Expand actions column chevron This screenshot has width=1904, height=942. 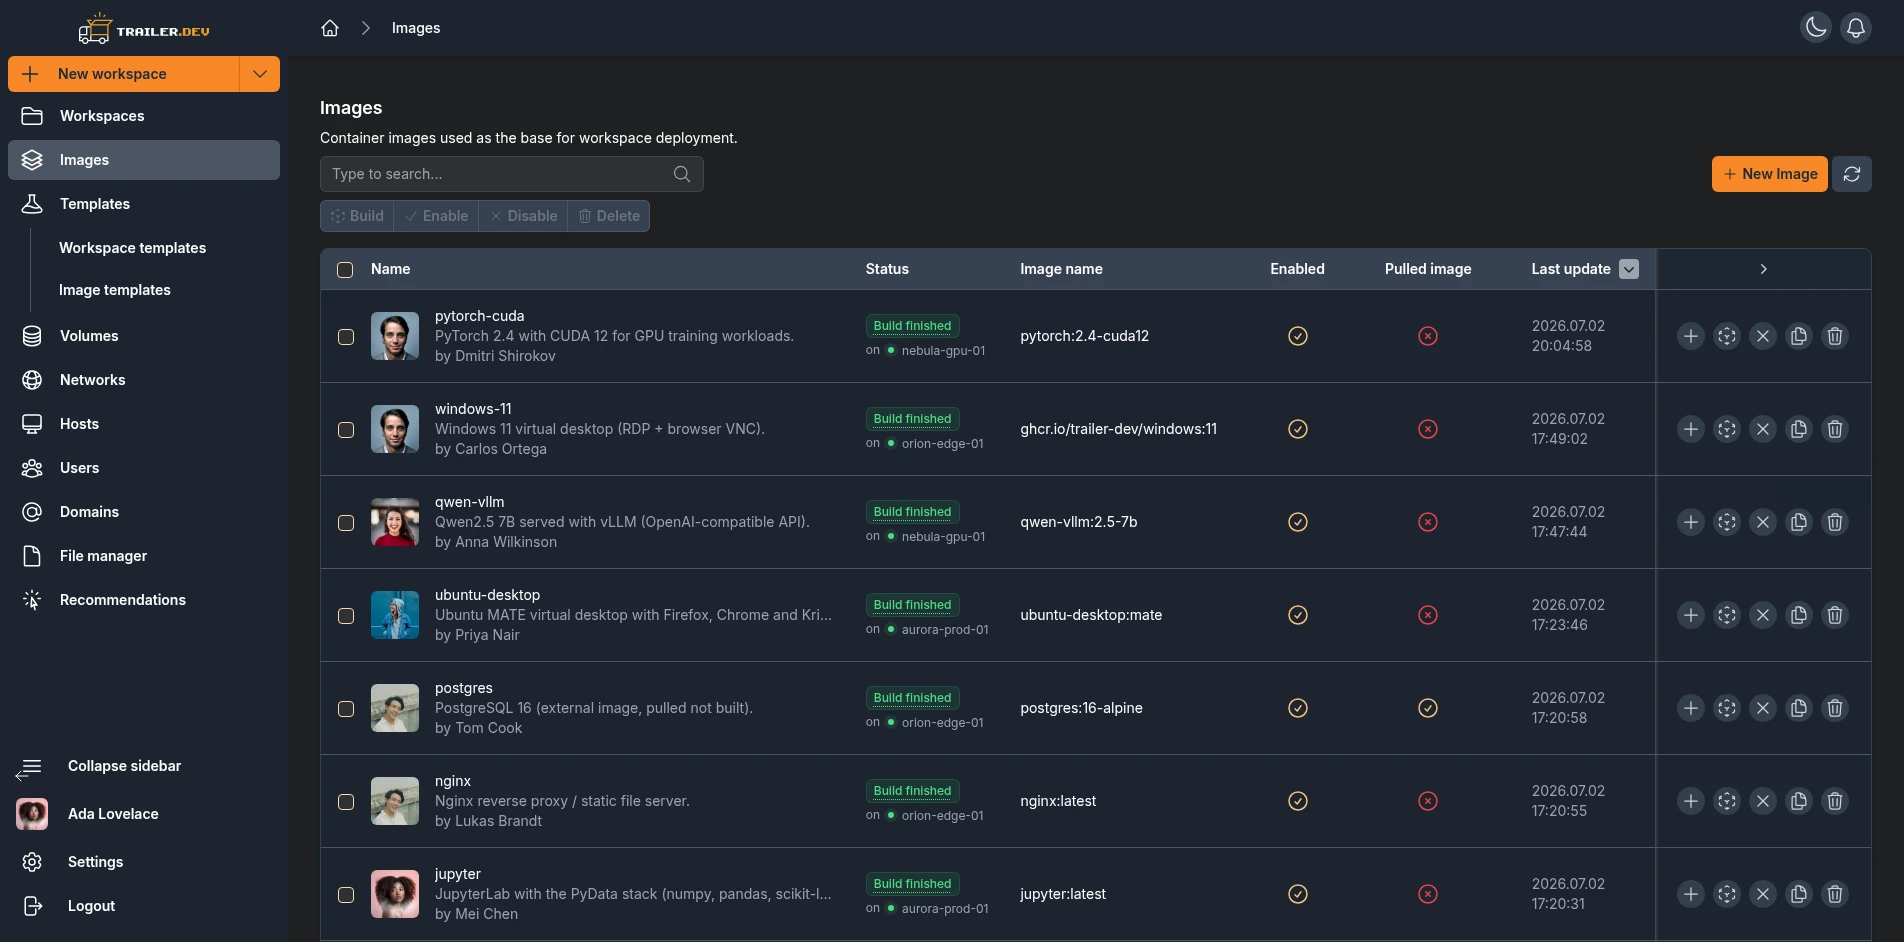(1764, 269)
